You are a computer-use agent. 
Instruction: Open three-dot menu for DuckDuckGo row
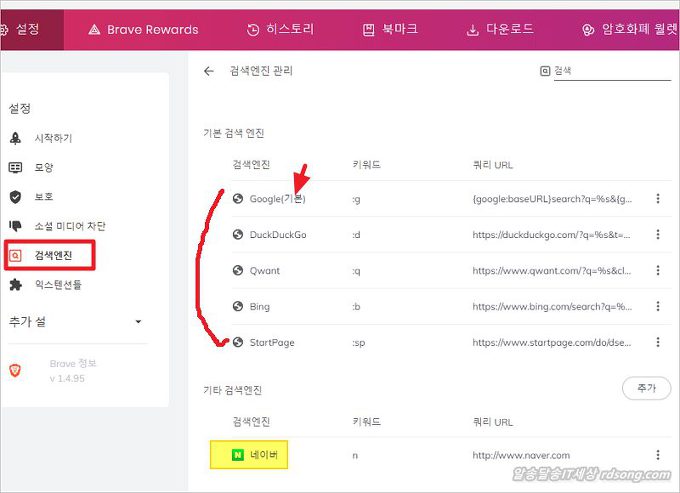(x=657, y=235)
